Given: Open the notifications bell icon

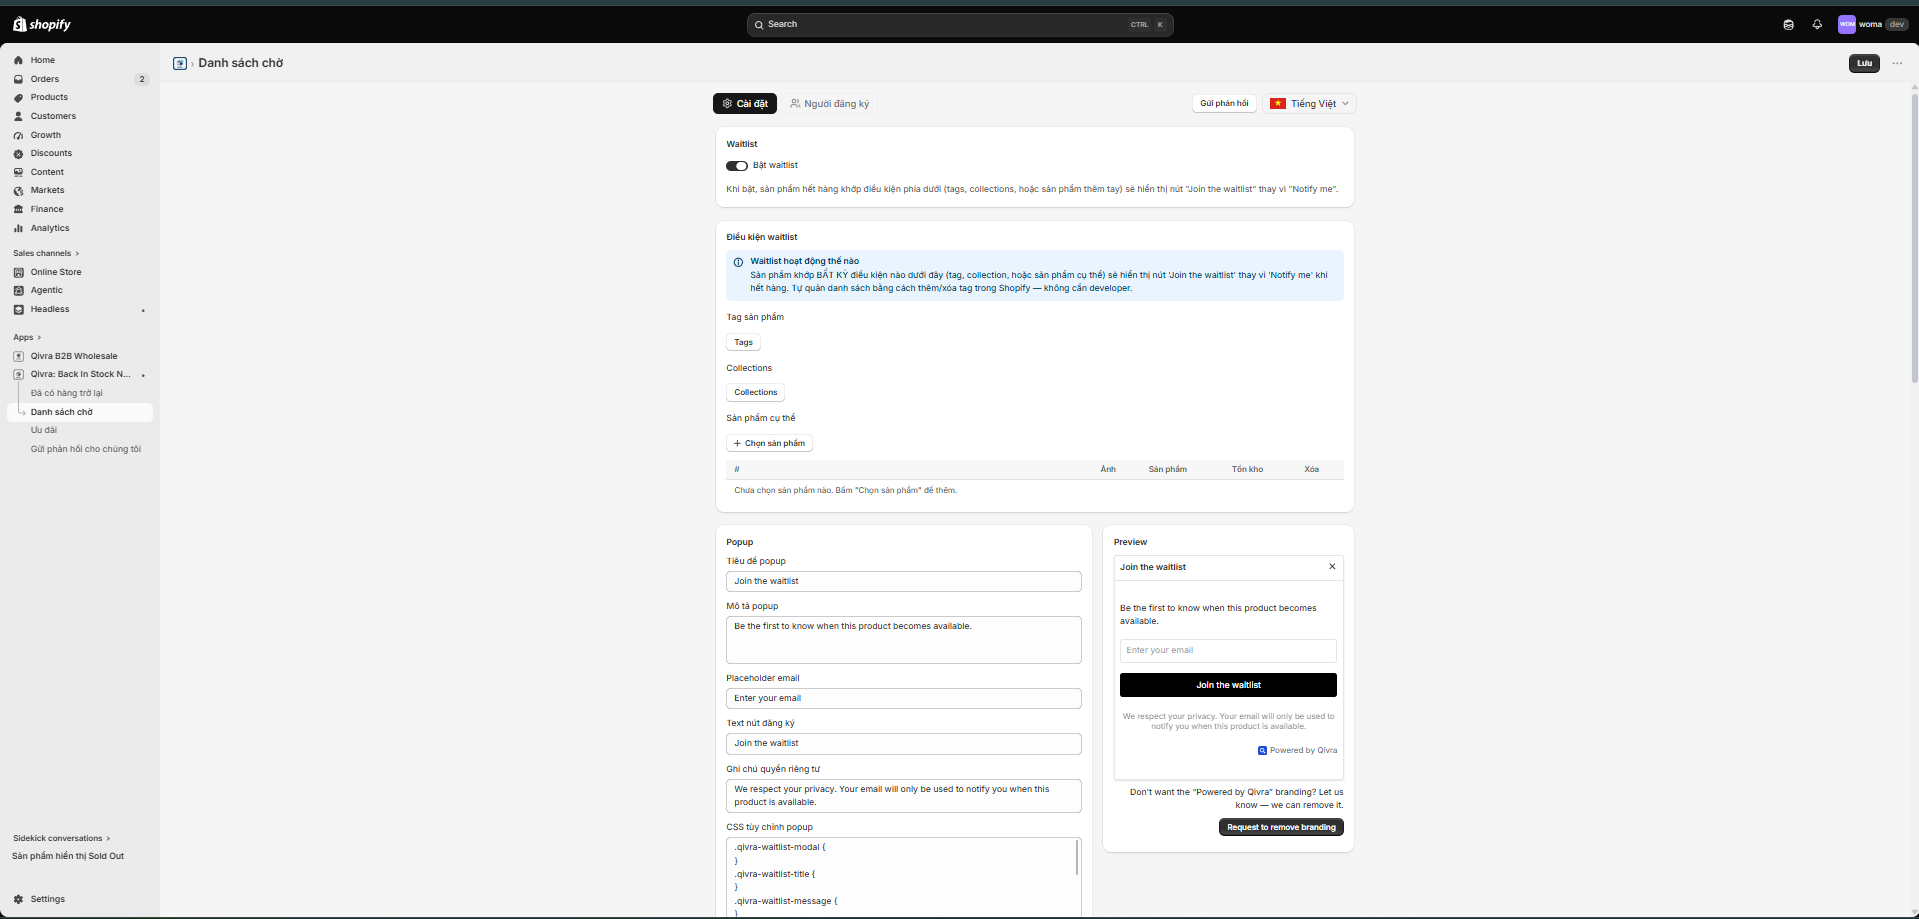Looking at the screenshot, I should (x=1817, y=24).
